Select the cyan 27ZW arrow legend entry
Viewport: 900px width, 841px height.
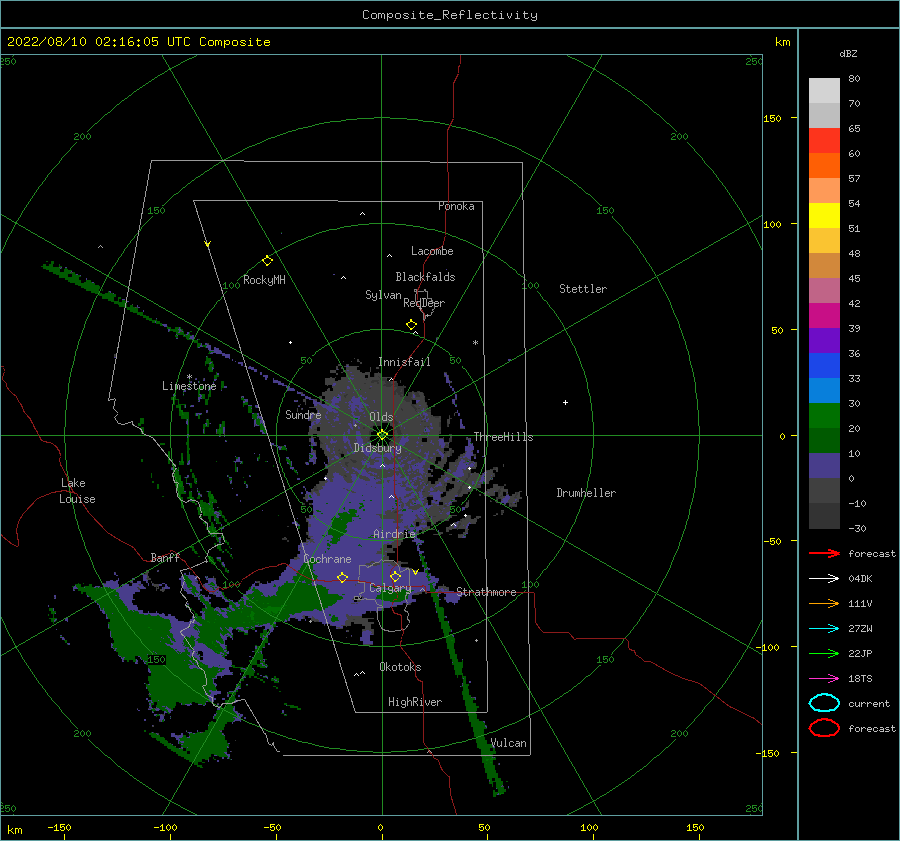coord(825,629)
